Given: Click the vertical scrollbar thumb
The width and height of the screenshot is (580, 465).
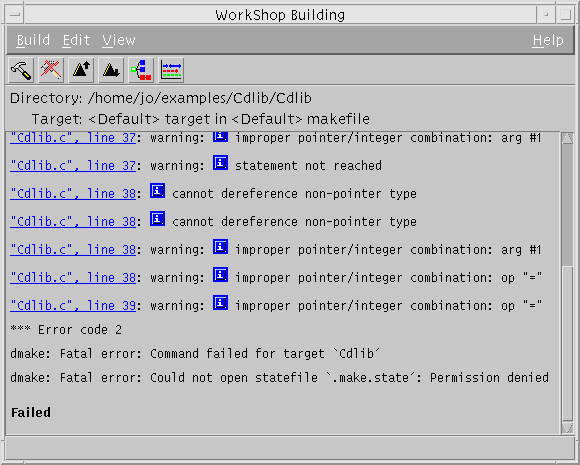Looking at the screenshot, I should point(567,205).
